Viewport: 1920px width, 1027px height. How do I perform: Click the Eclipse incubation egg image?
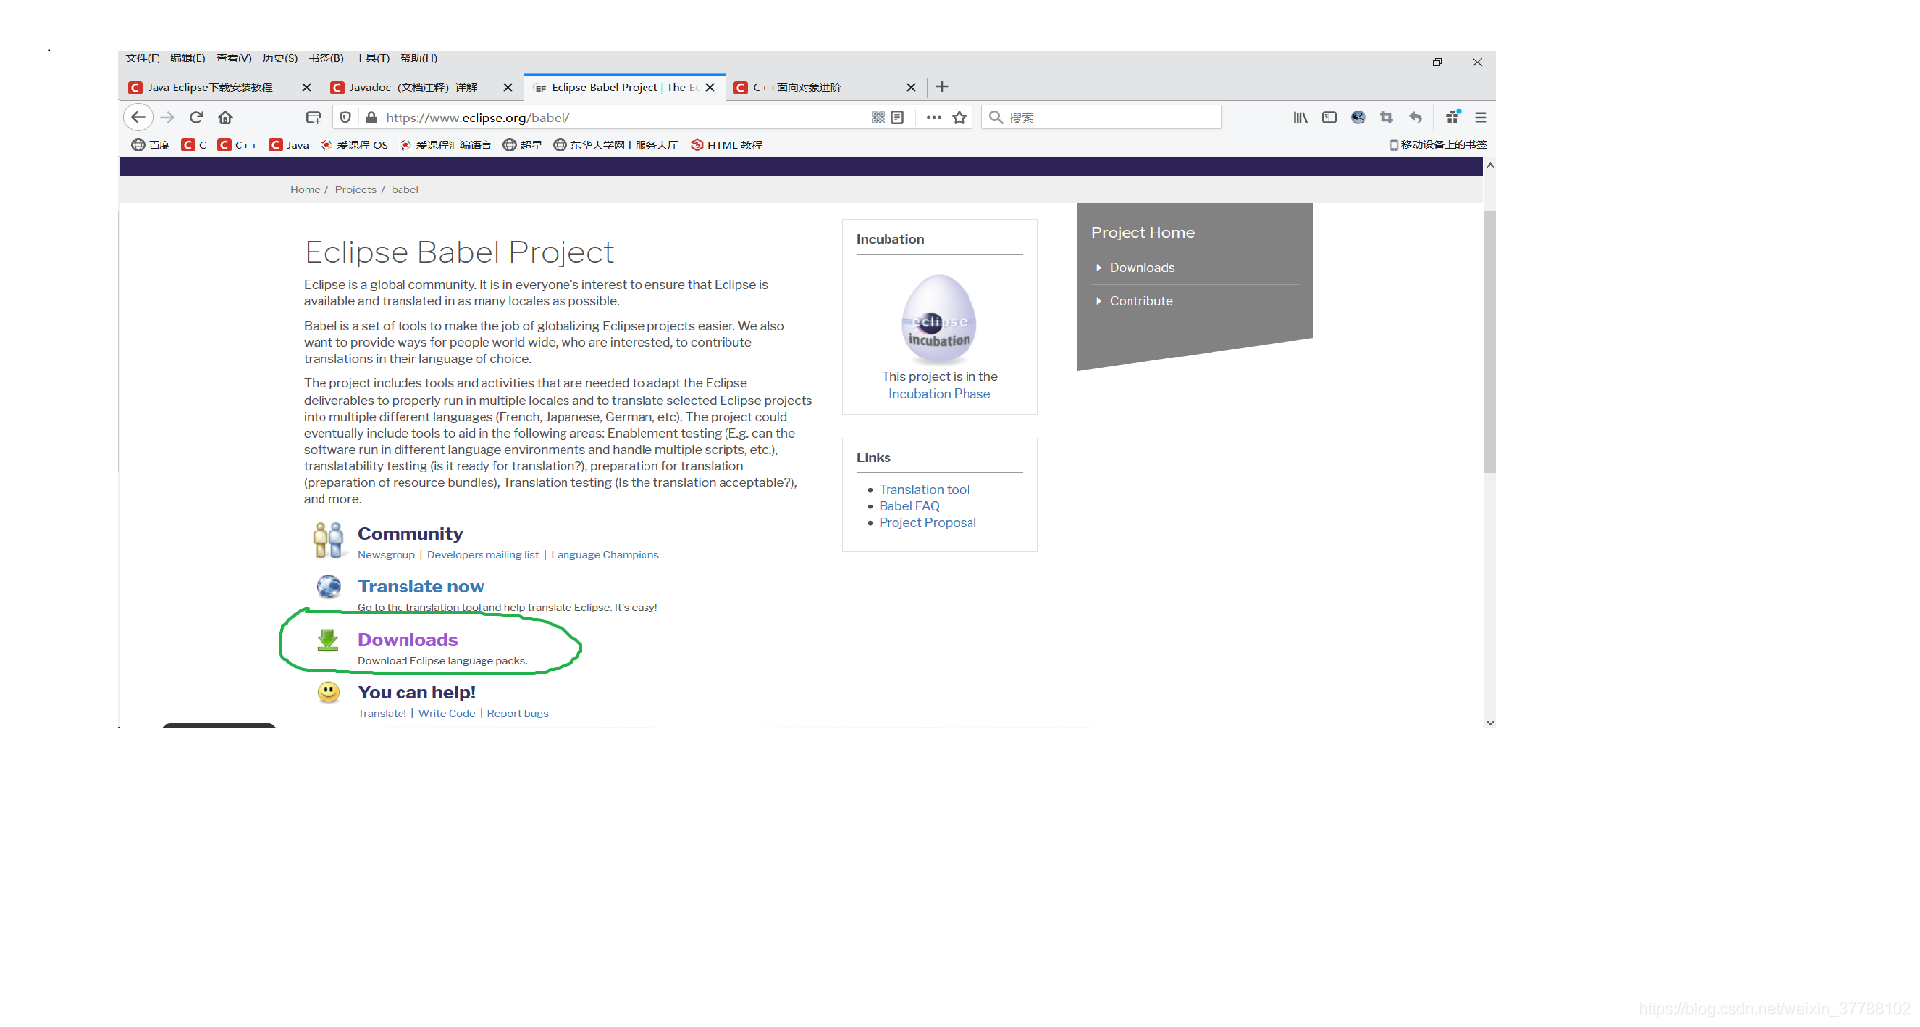click(x=939, y=319)
